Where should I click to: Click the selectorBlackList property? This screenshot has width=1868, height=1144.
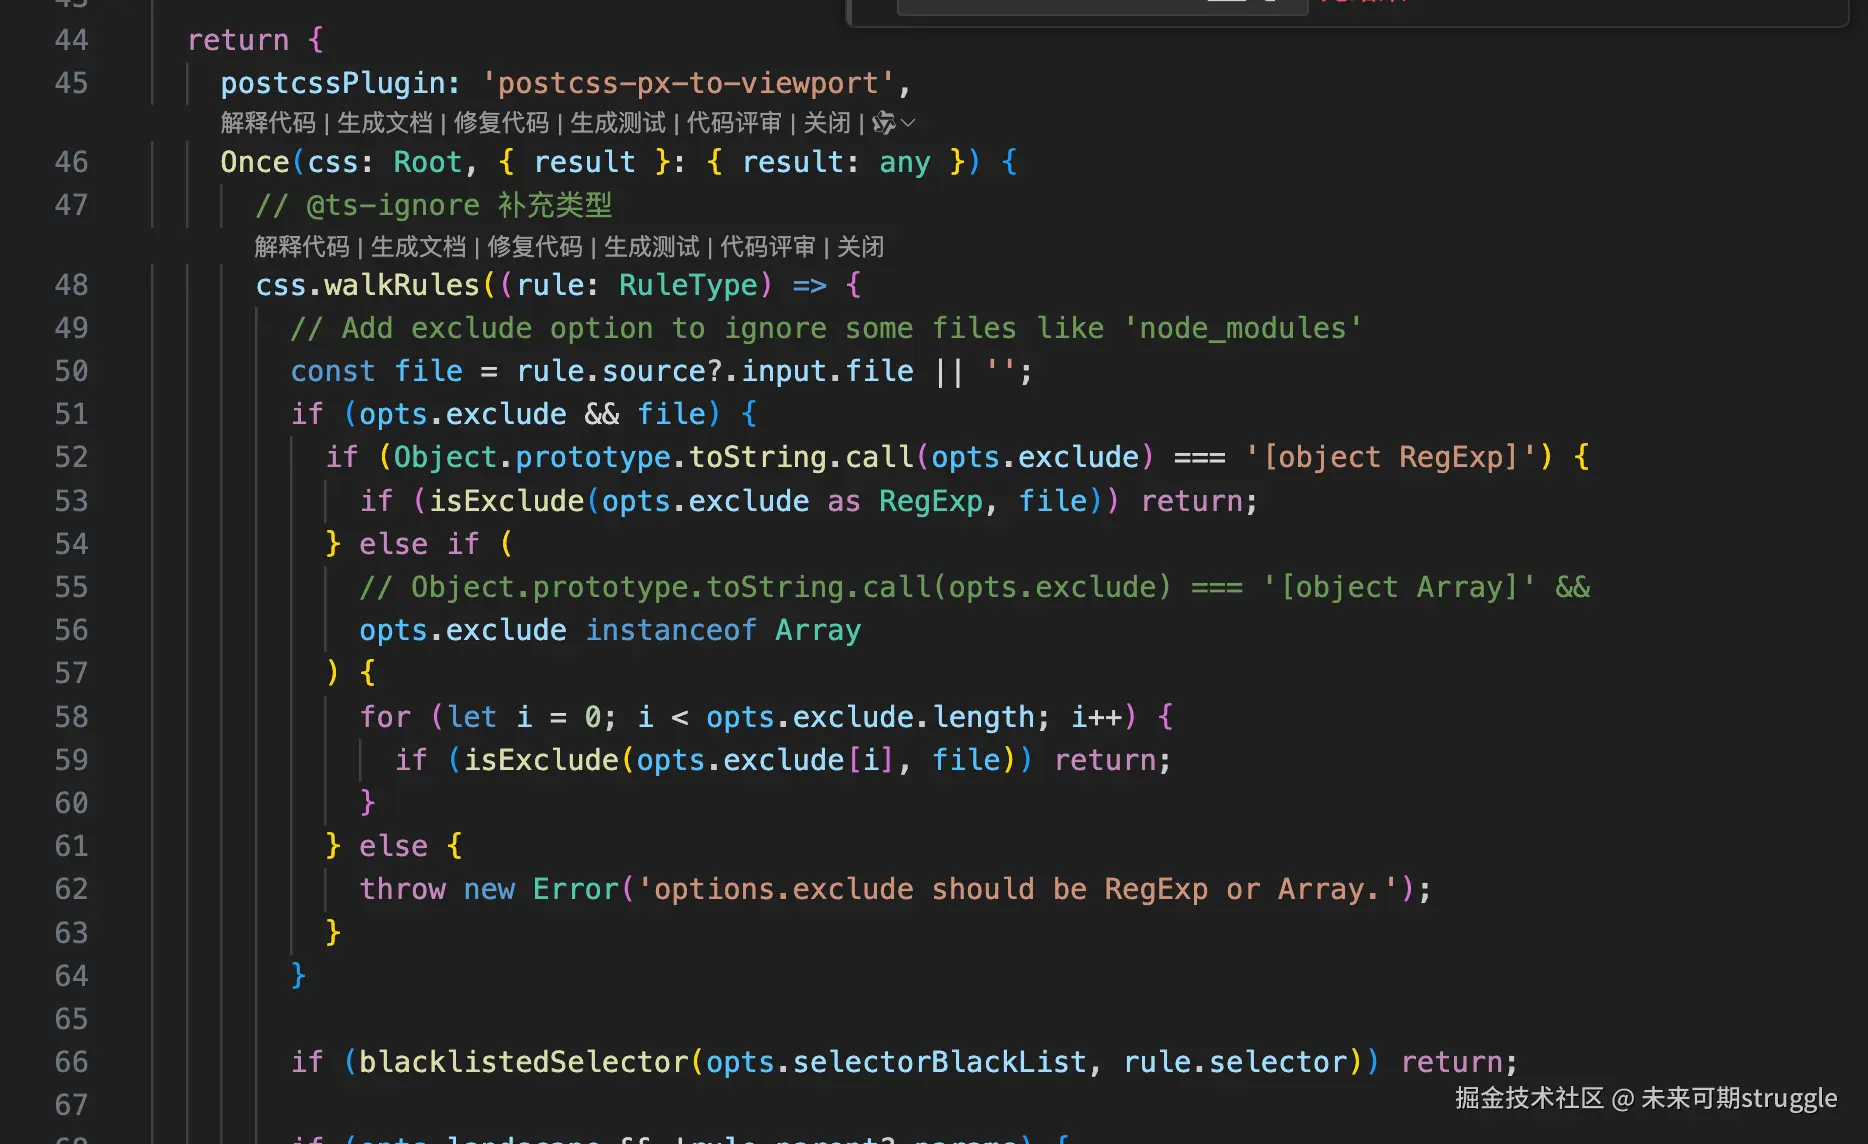[x=939, y=1062]
